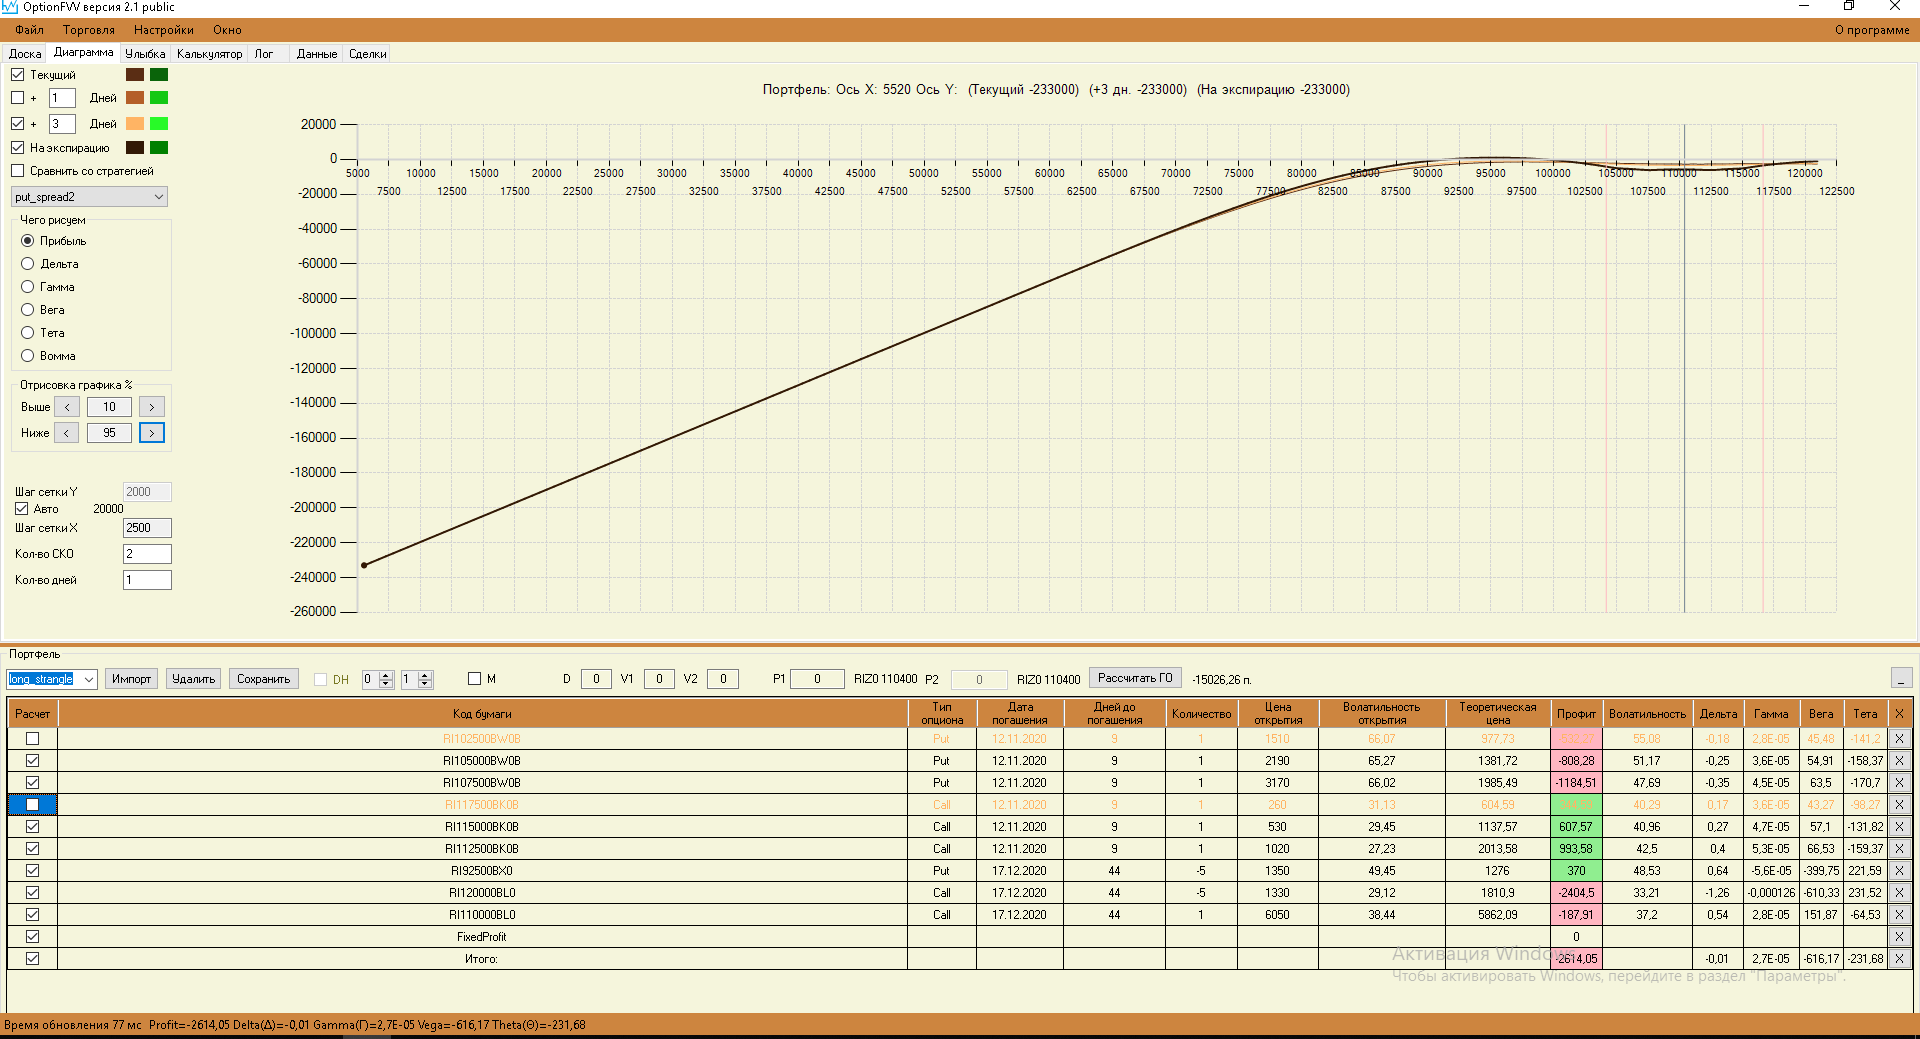Click the X icon on row RI112500BK0B

click(x=1899, y=849)
